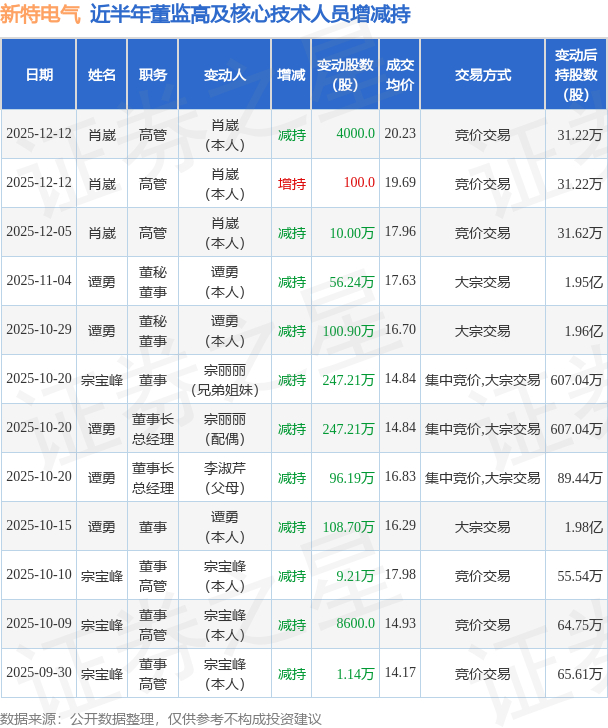Viewport: 608px width, 728px height.
Task: Click the average price 16.29 cell
Action: 400,526
